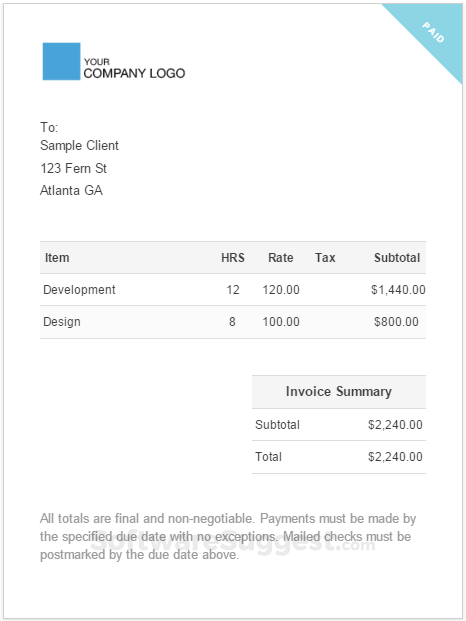Viewport: 466px width, 621px height.
Task: Click the Item column header
Action: 57,258
